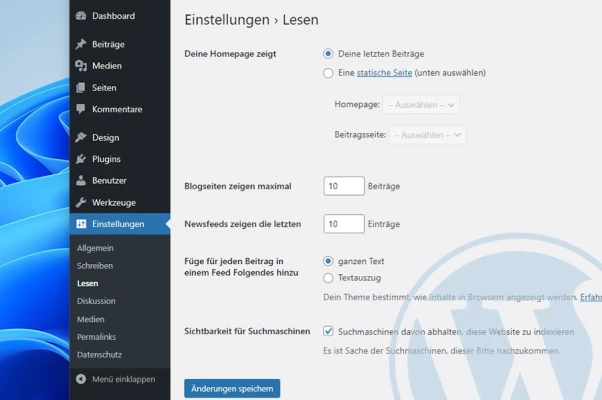The image size is (602, 400).
Task: Click the 'Deine Homepage zeigt' label
Action: [x=230, y=54]
